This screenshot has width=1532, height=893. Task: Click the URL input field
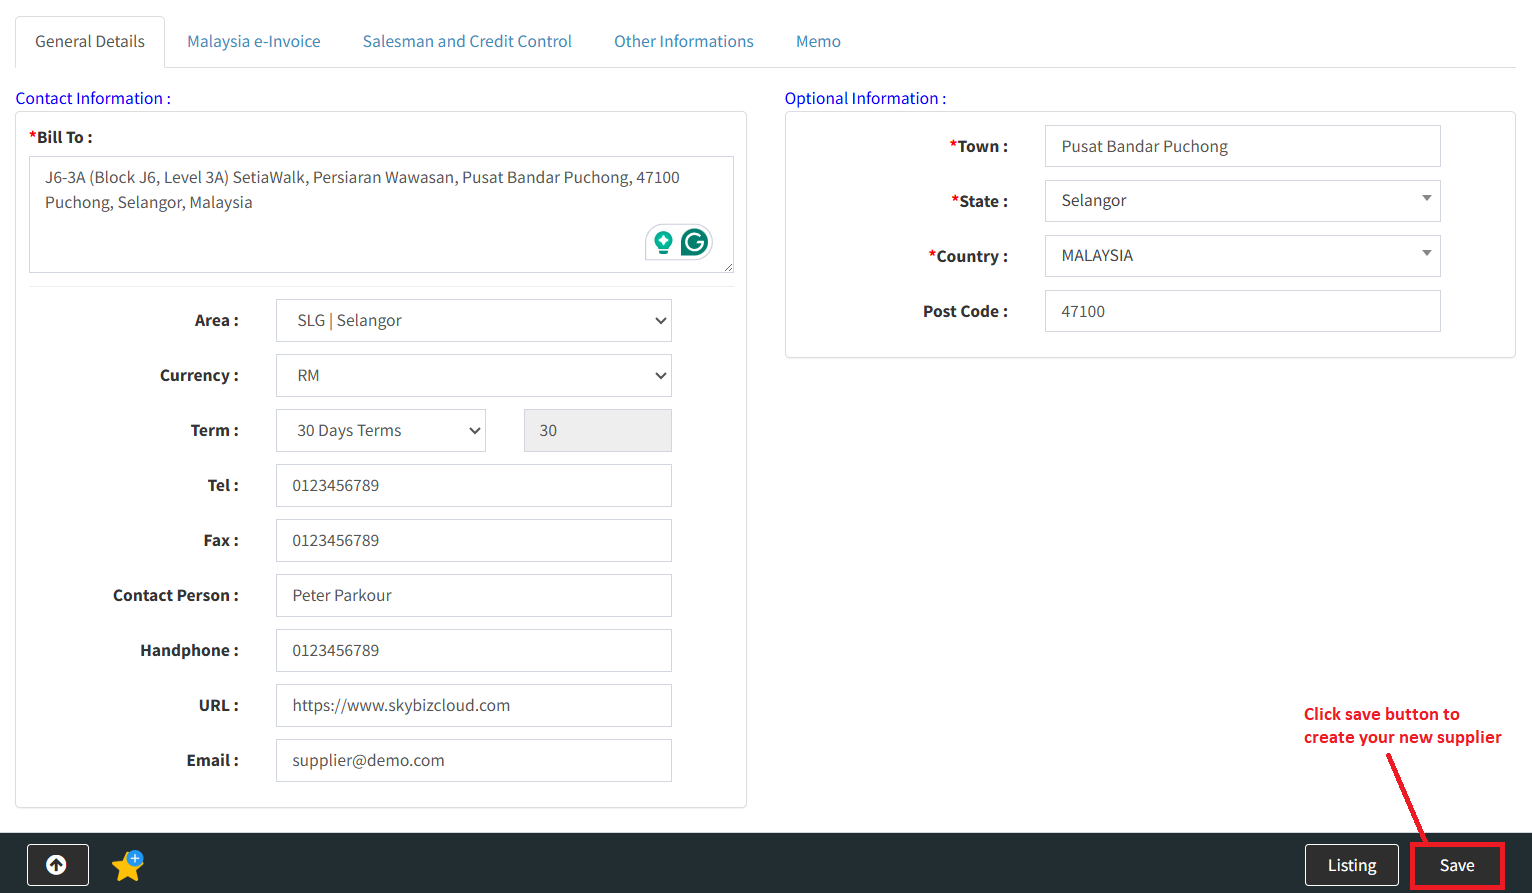(x=473, y=706)
